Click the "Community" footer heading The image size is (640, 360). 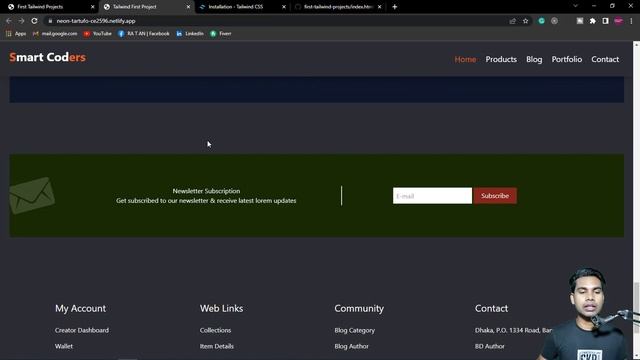point(359,308)
